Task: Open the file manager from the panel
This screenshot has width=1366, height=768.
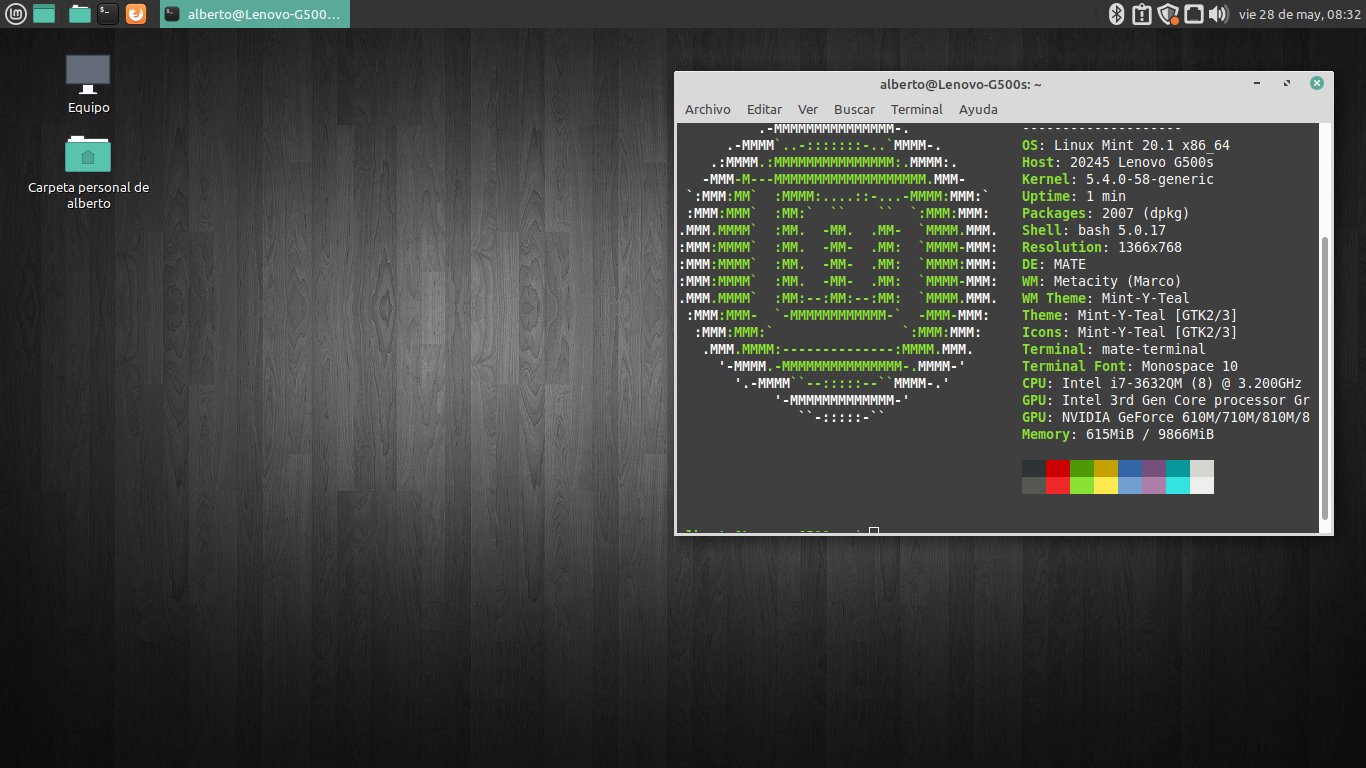Action: (x=80, y=14)
